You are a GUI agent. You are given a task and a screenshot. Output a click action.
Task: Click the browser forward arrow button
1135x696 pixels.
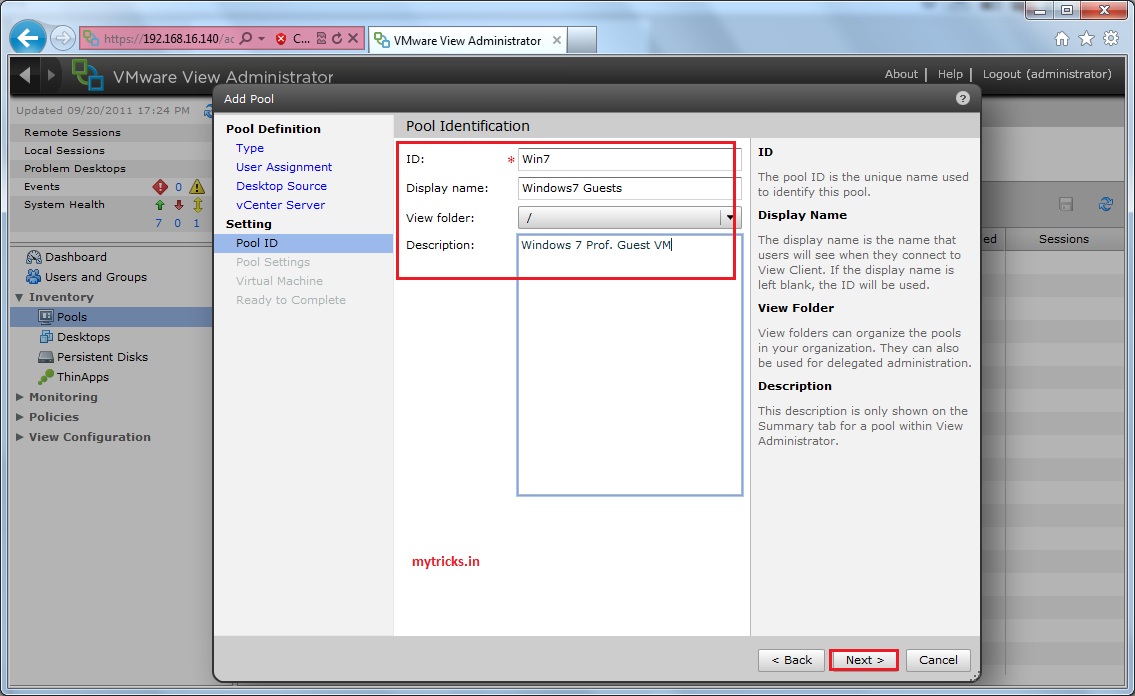63,38
